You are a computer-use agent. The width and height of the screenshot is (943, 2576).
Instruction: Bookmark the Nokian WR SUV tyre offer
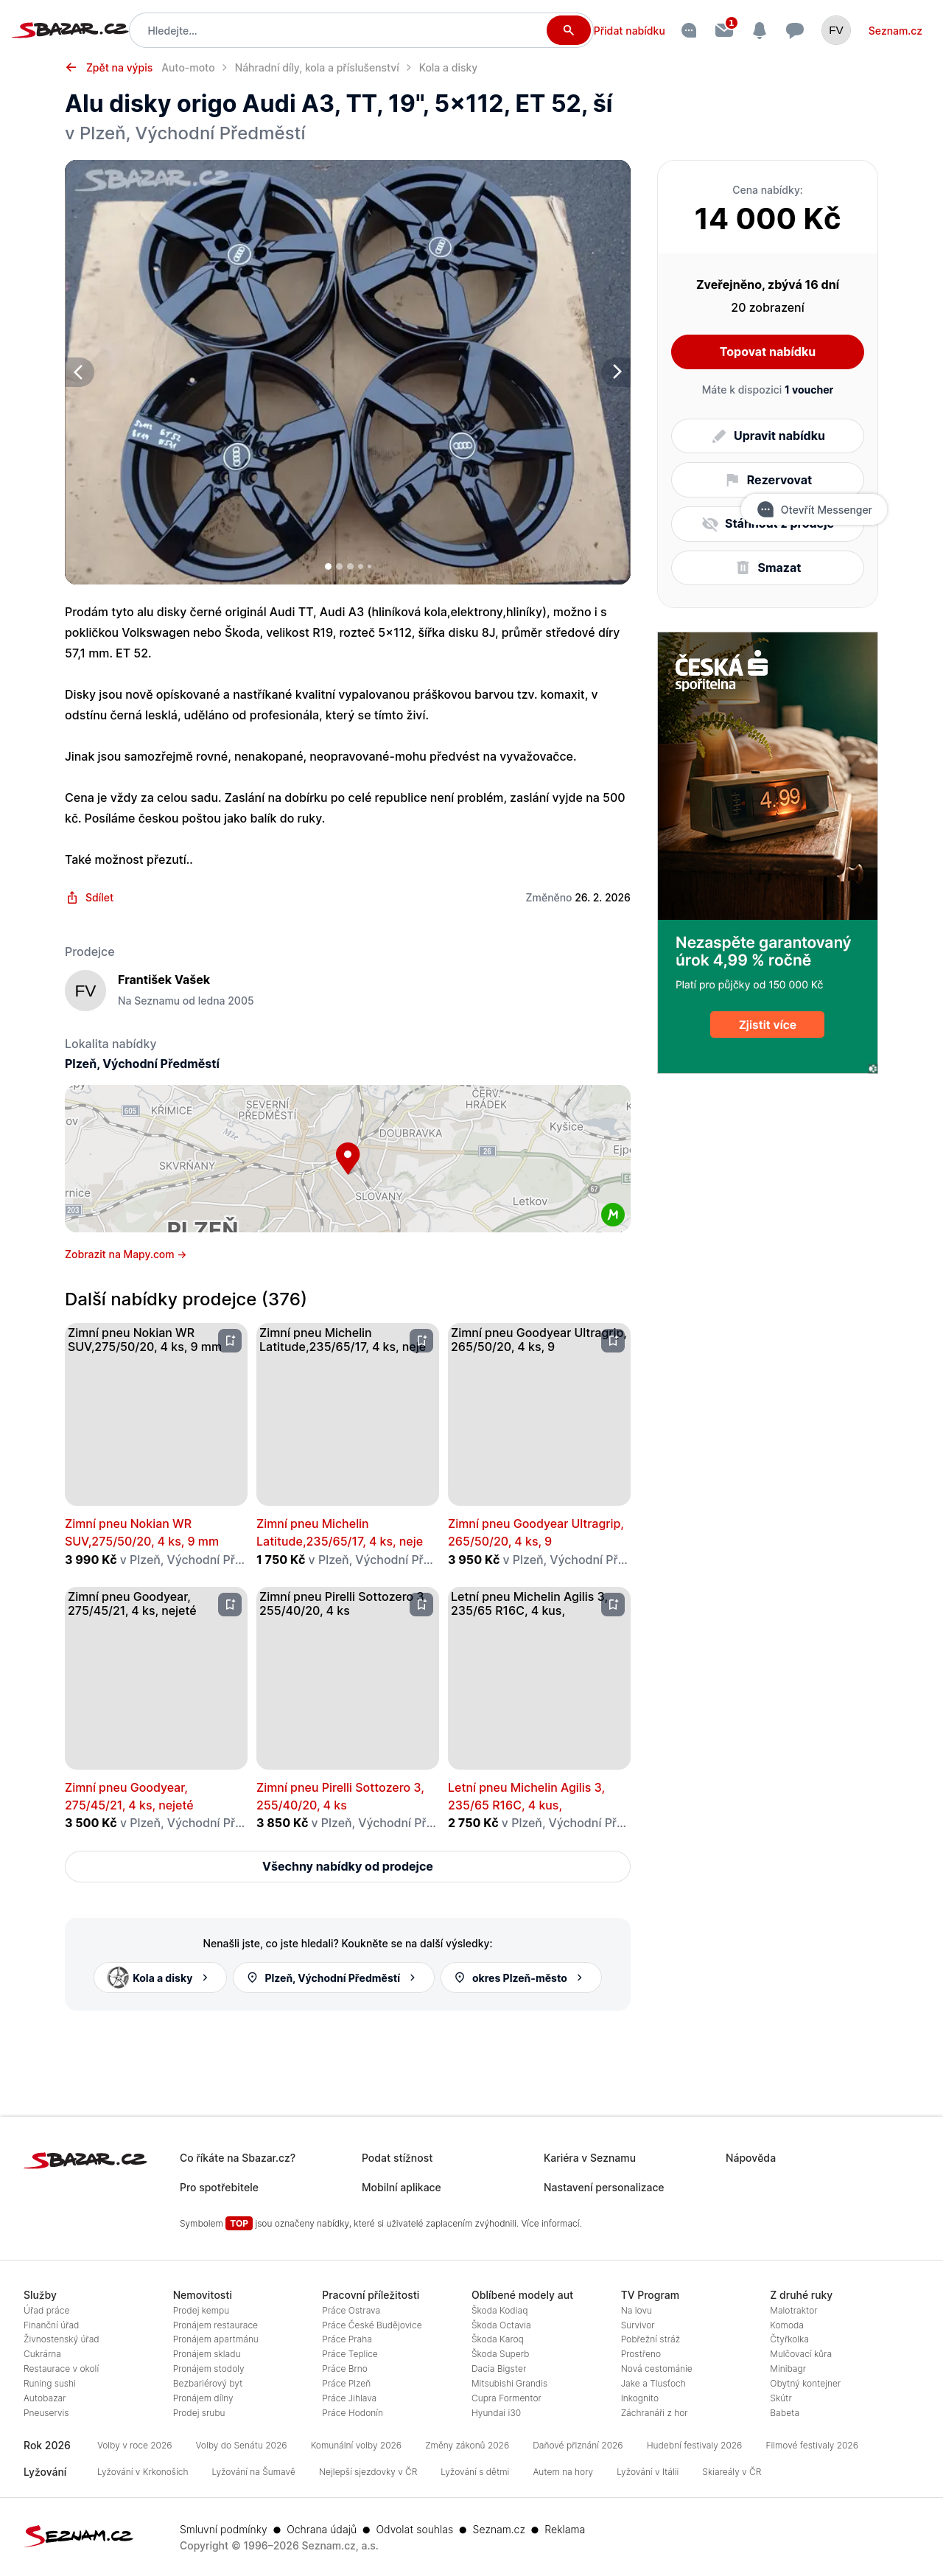click(230, 1340)
